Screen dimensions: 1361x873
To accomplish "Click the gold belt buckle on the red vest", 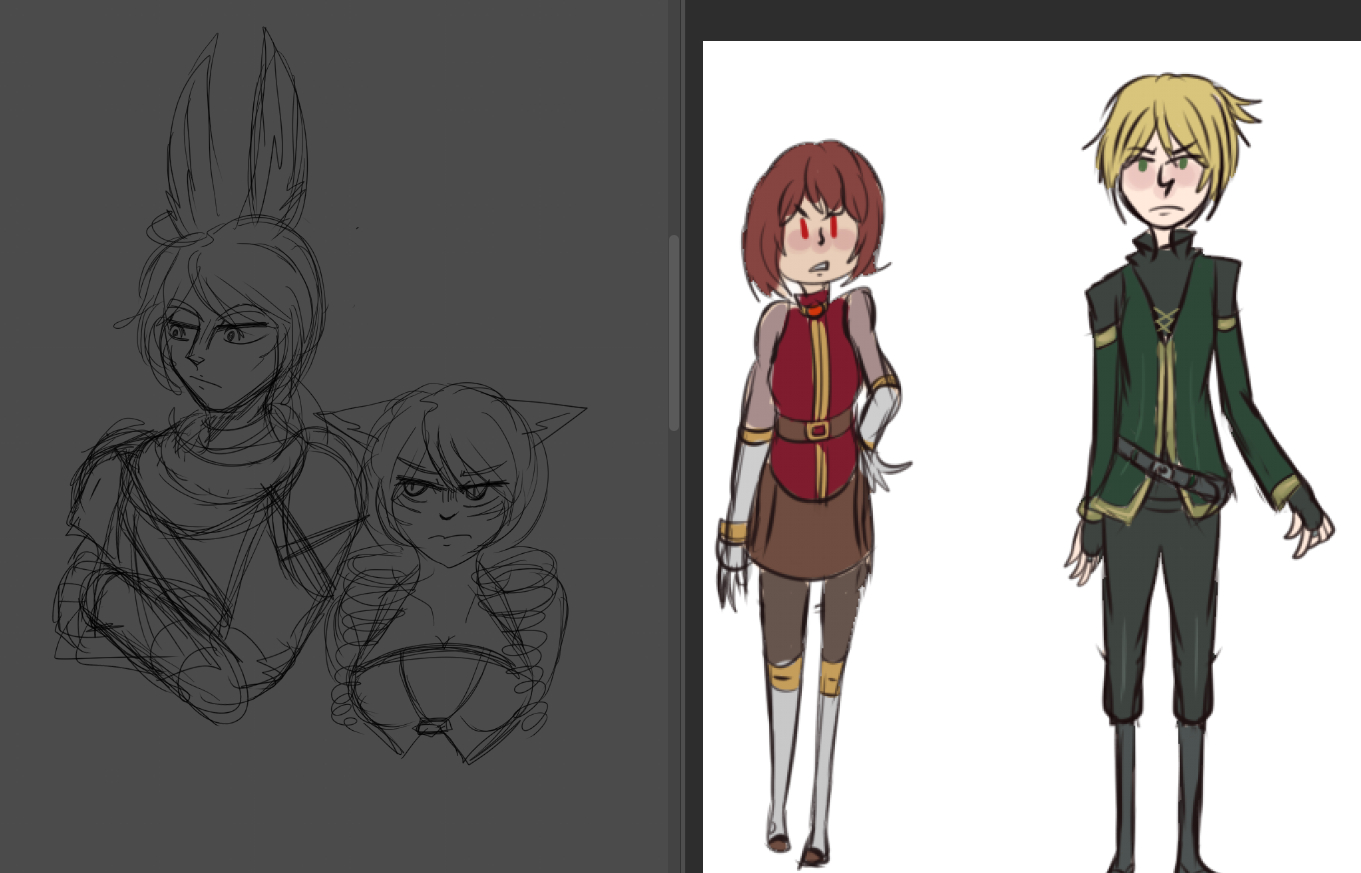I will [819, 430].
